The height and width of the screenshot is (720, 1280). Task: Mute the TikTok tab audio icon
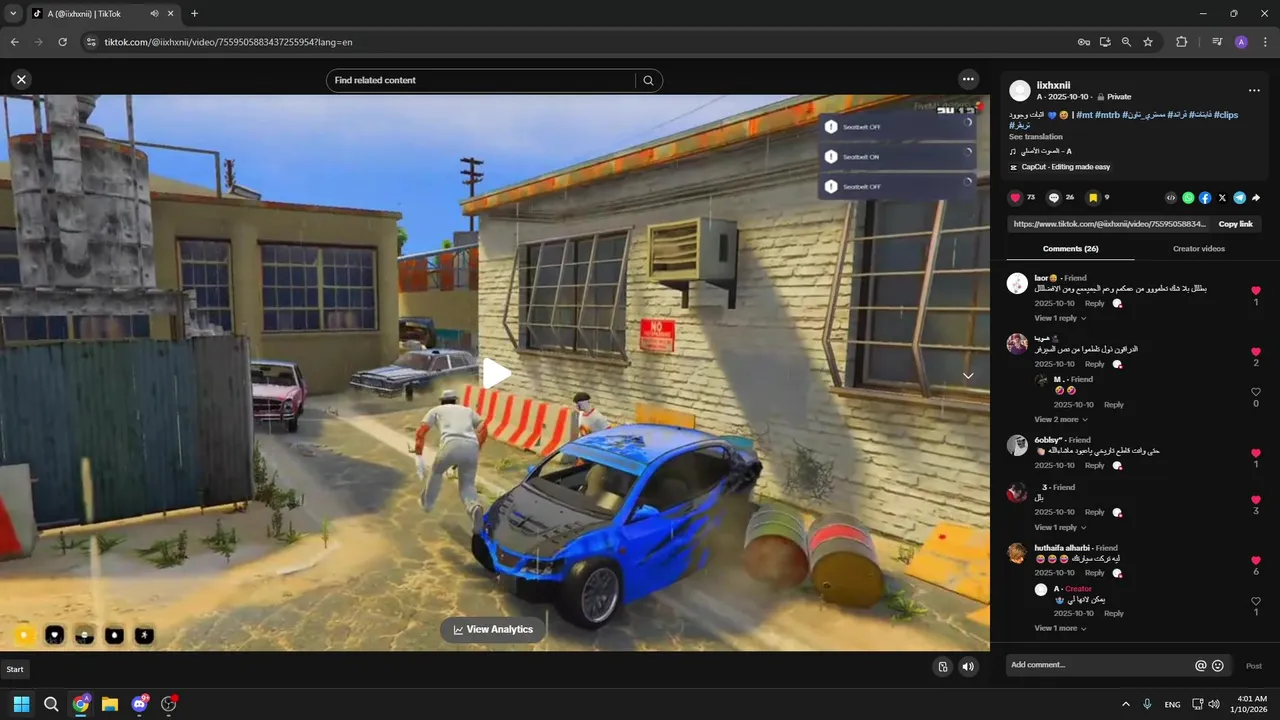point(154,14)
